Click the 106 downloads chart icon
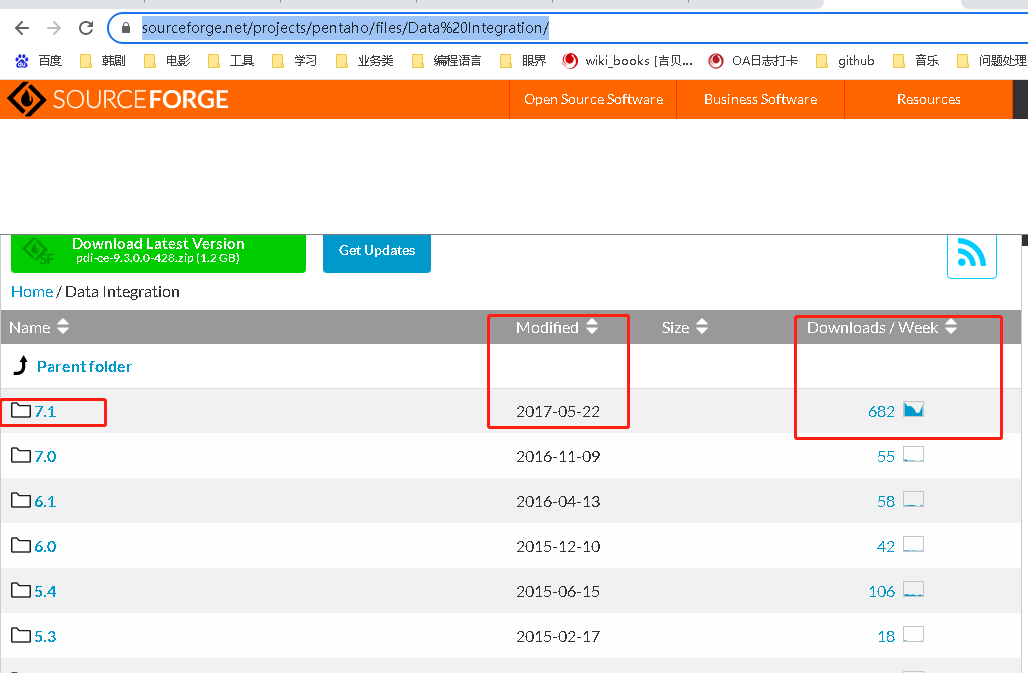The width and height of the screenshot is (1028, 673). tap(913, 589)
